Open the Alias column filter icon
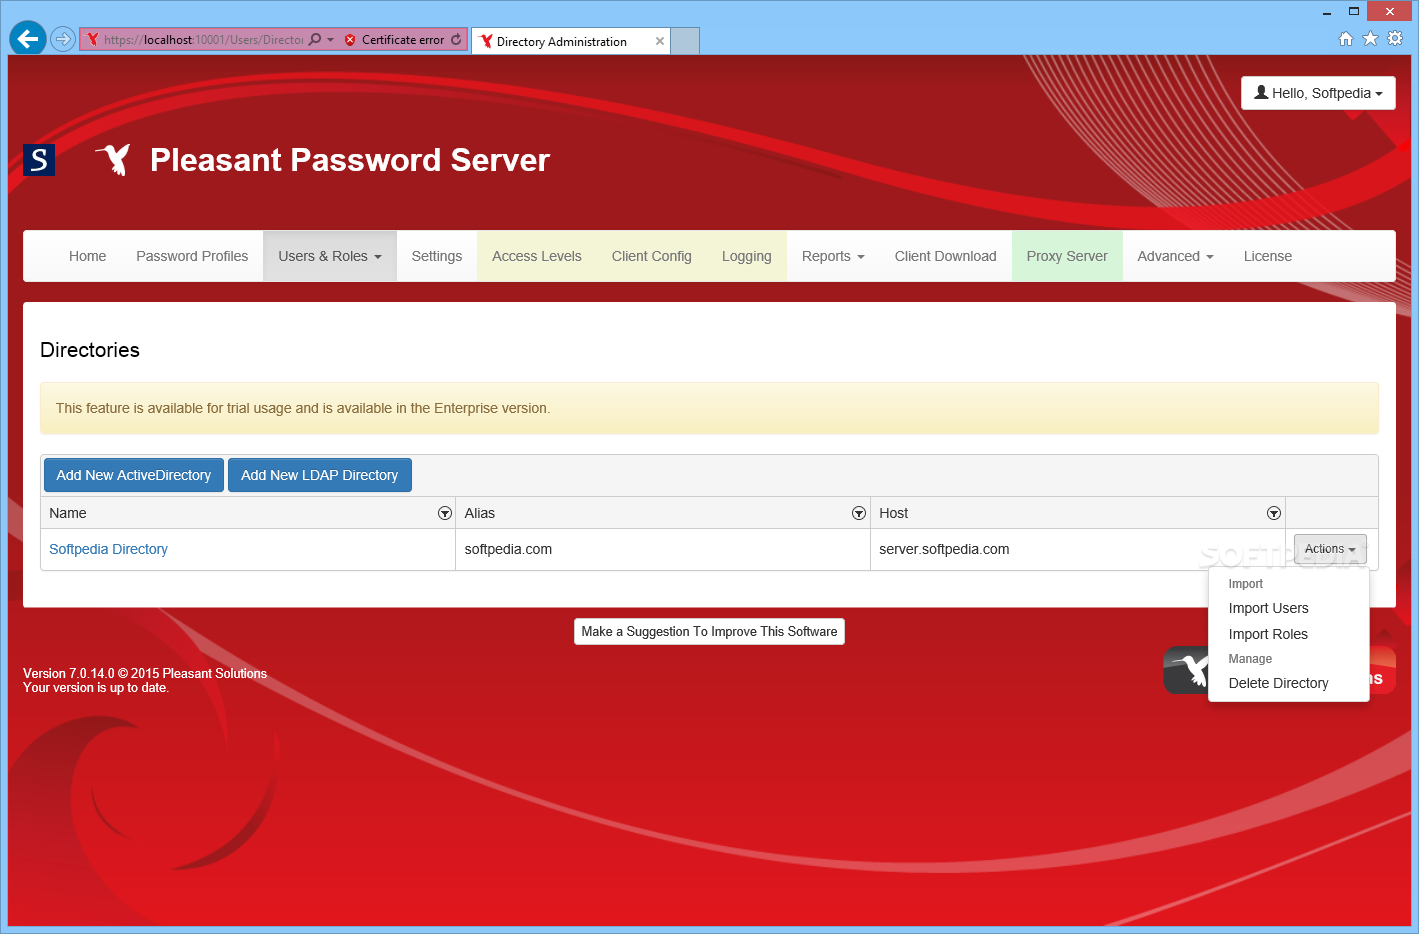The image size is (1419, 934). pos(859,513)
